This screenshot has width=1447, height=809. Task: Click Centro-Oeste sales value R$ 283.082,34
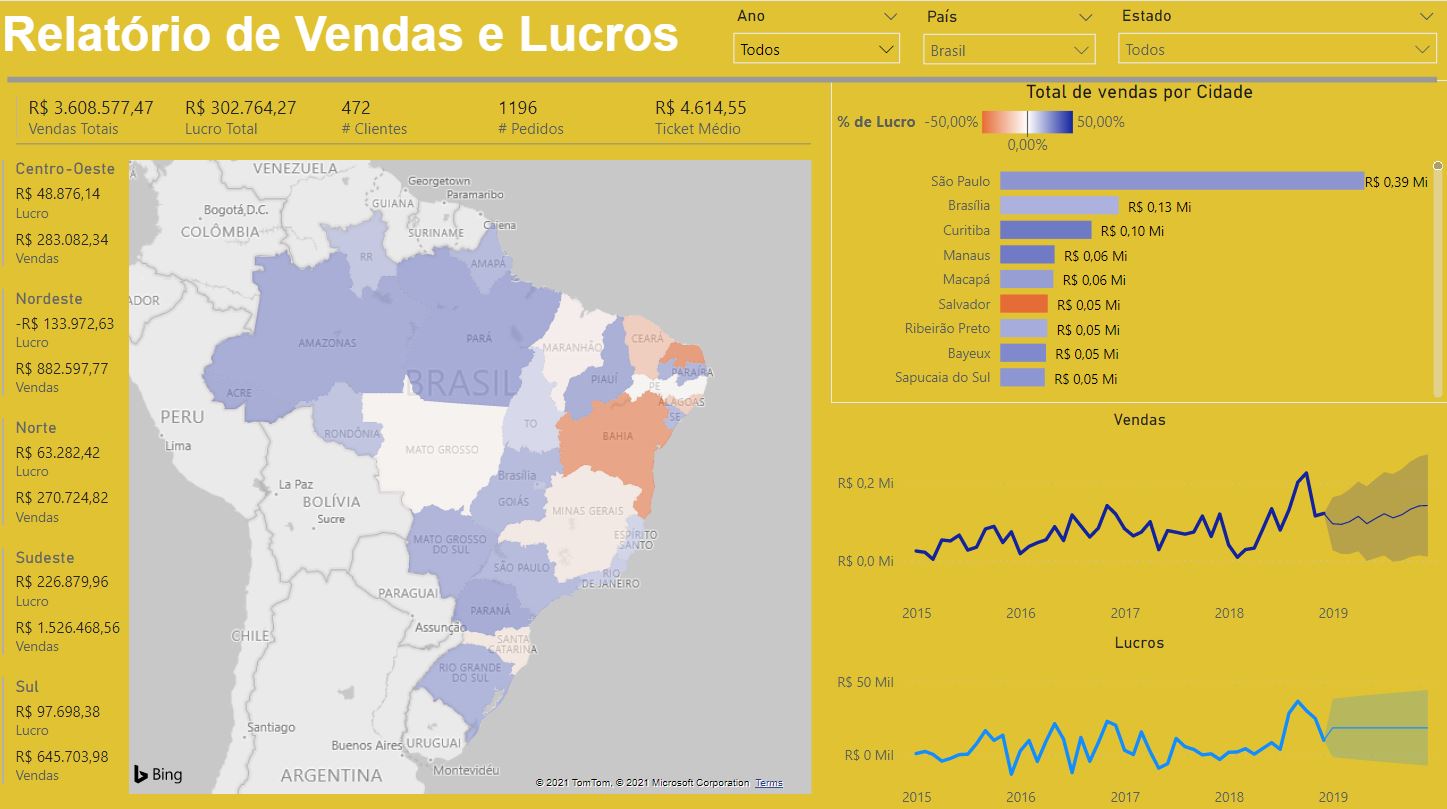[x=62, y=239]
